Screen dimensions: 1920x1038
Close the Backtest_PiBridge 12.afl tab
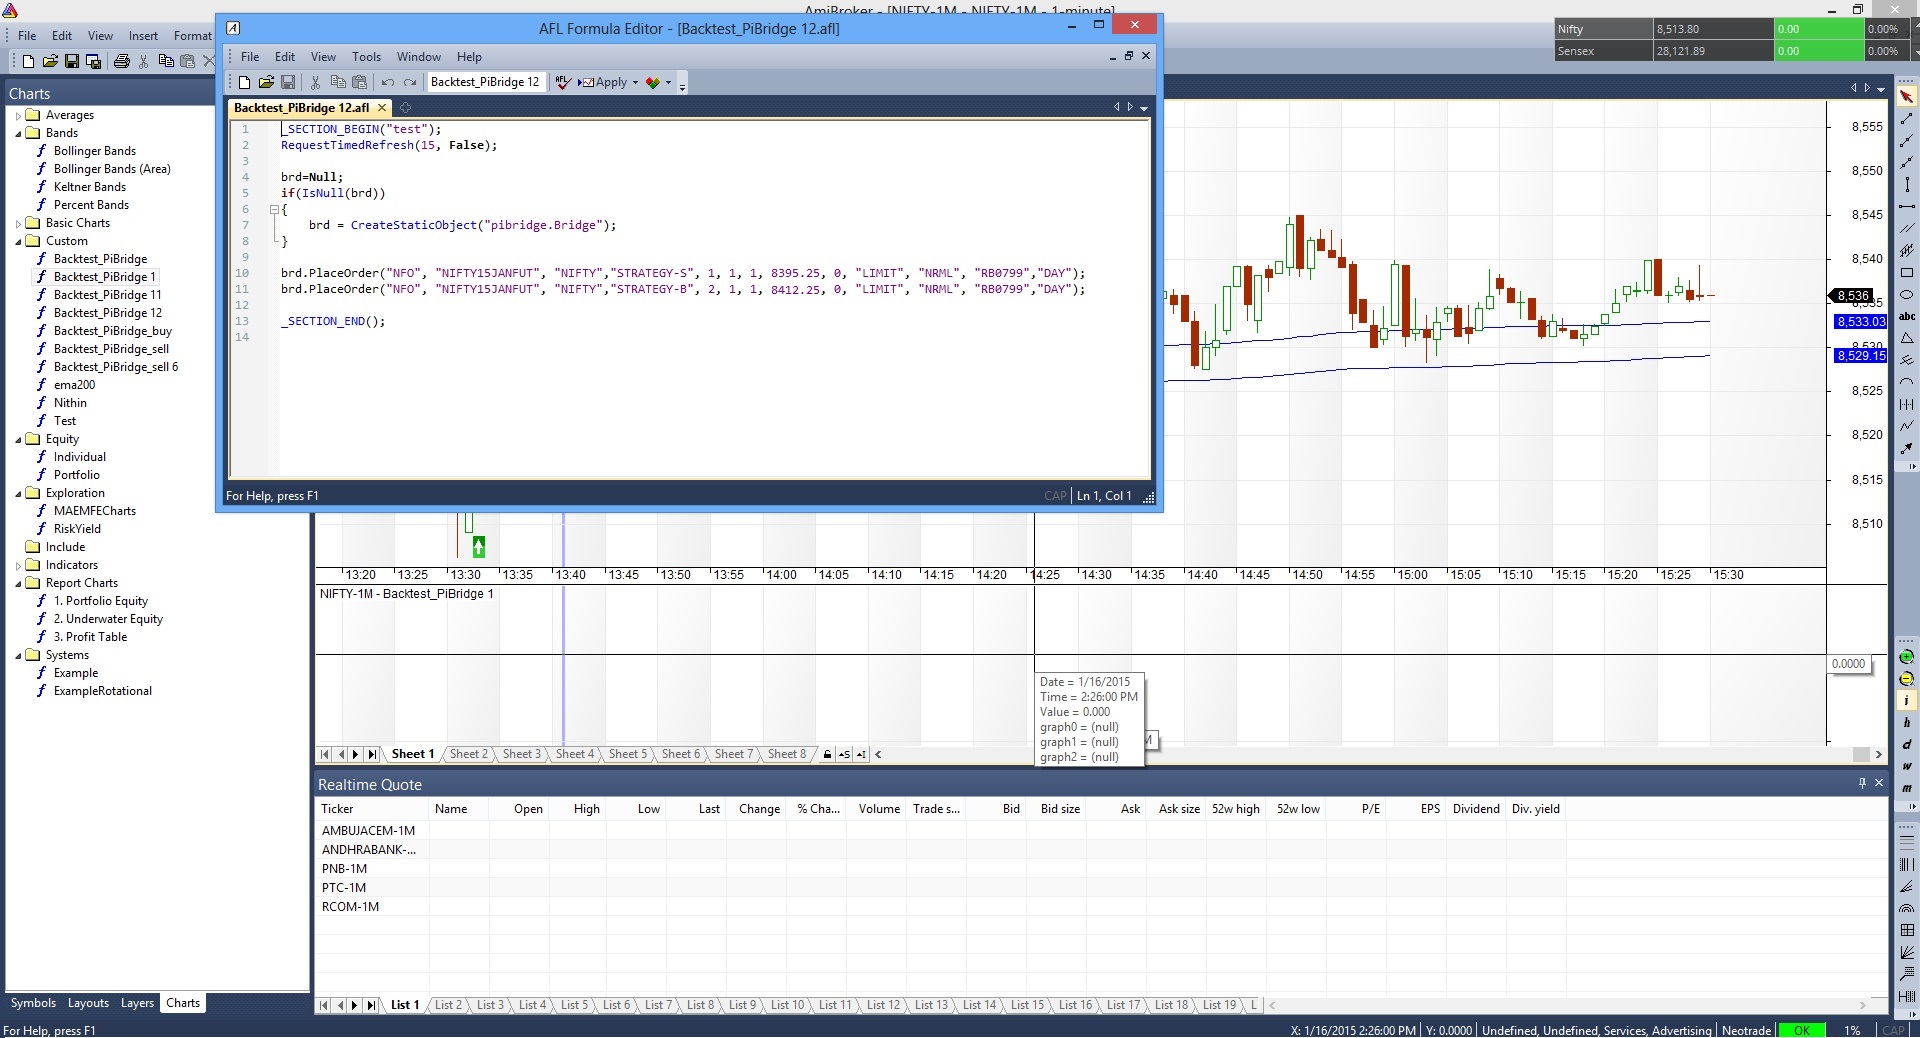381,108
